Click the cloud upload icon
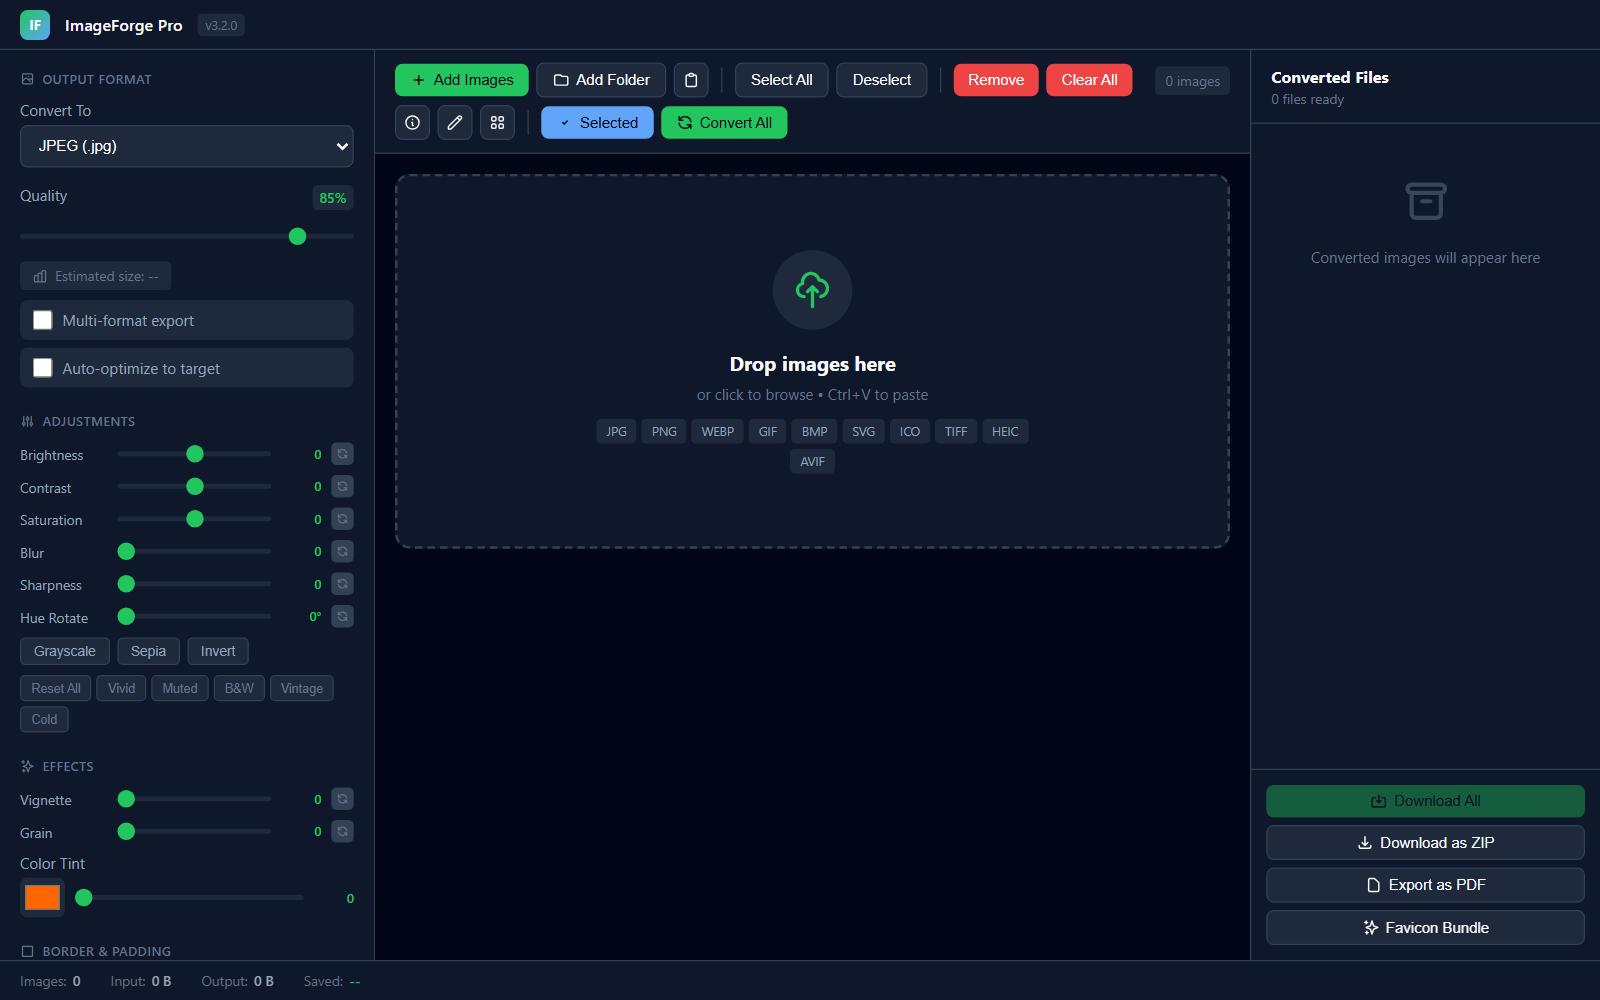This screenshot has width=1600, height=1000. (x=812, y=290)
